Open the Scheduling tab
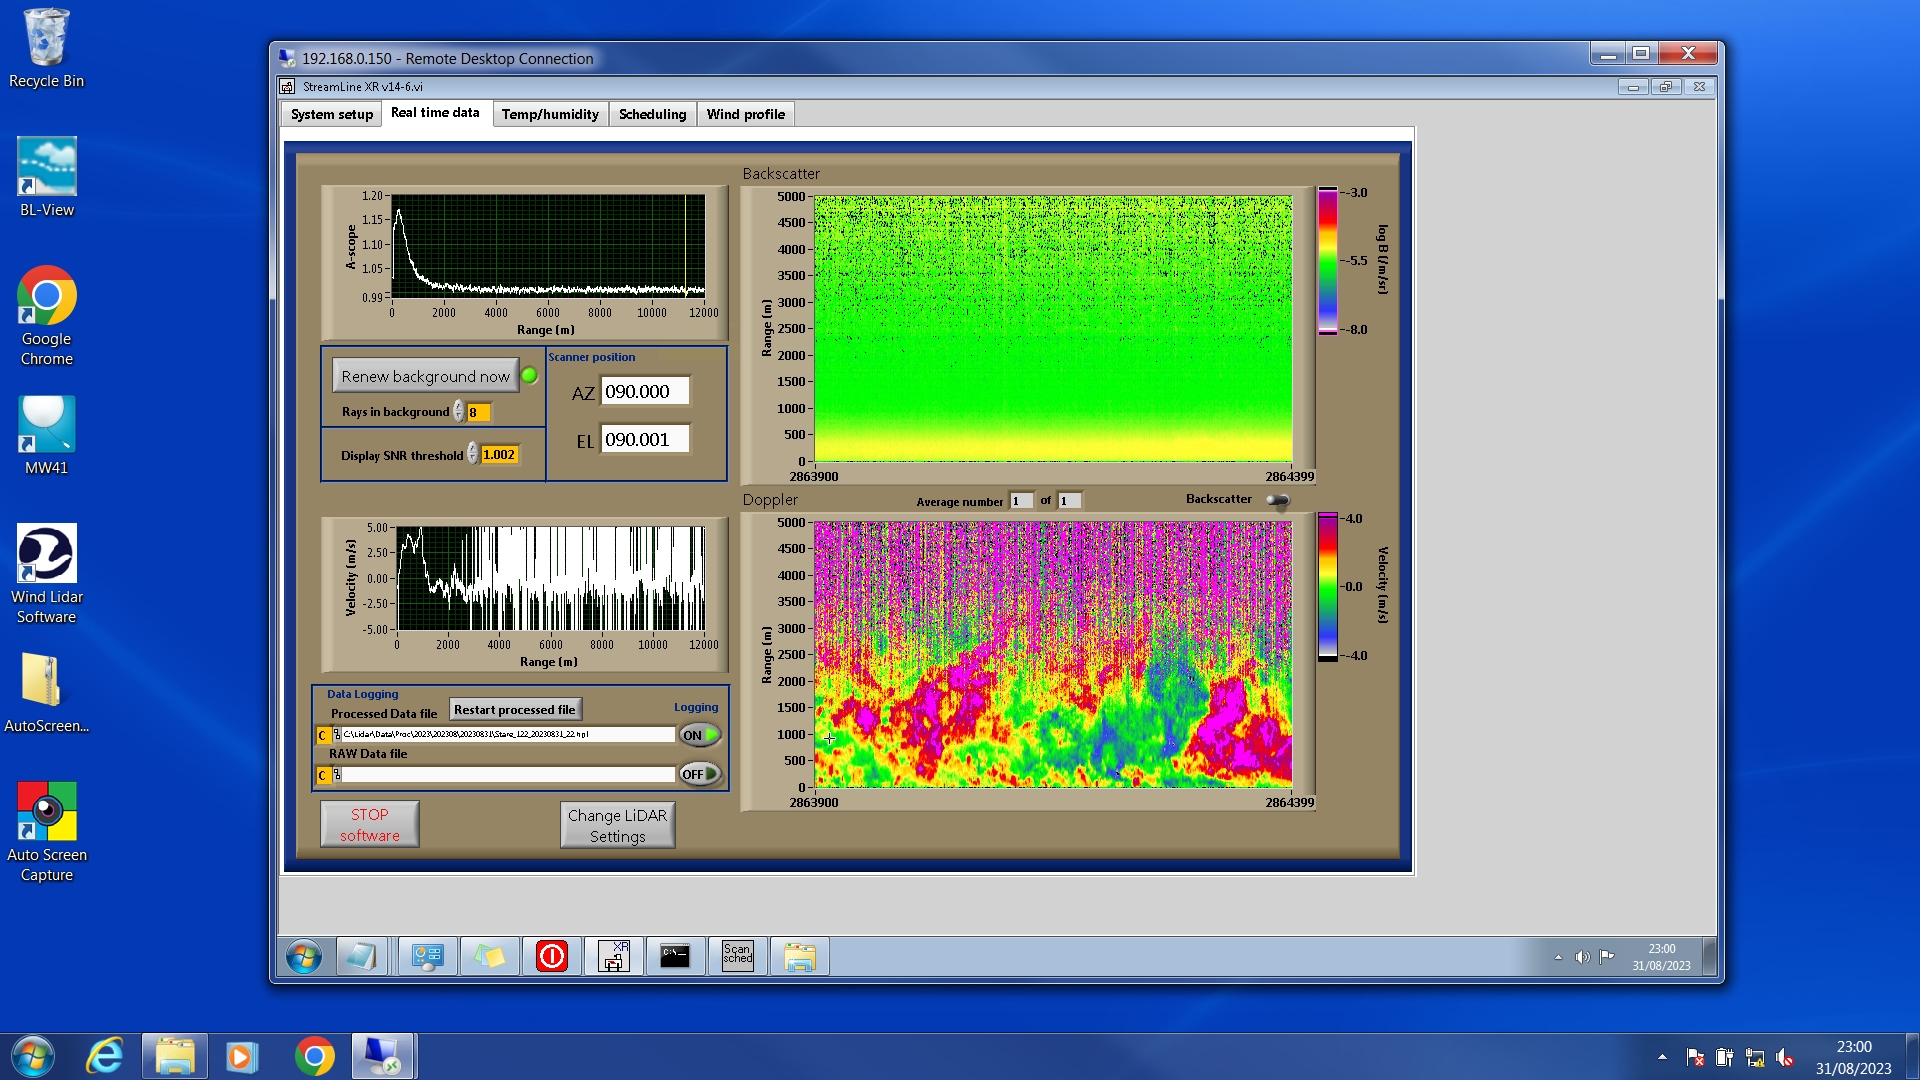 click(x=652, y=114)
